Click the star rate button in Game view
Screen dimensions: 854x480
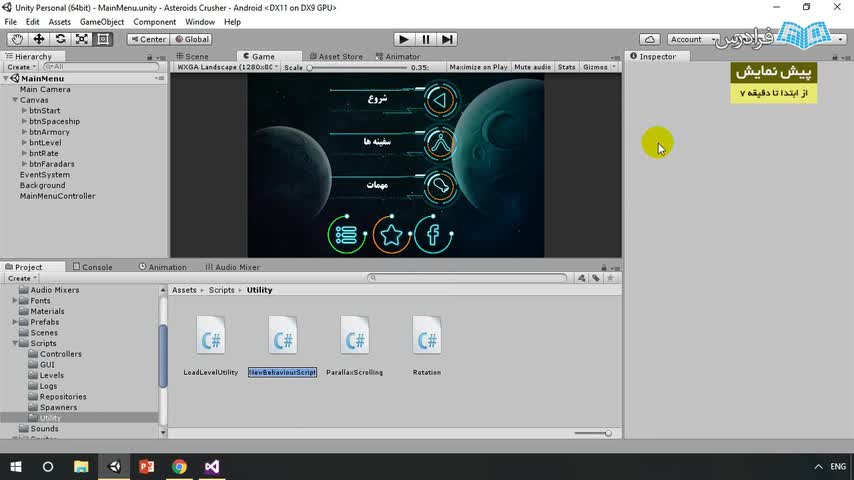tap(391, 235)
